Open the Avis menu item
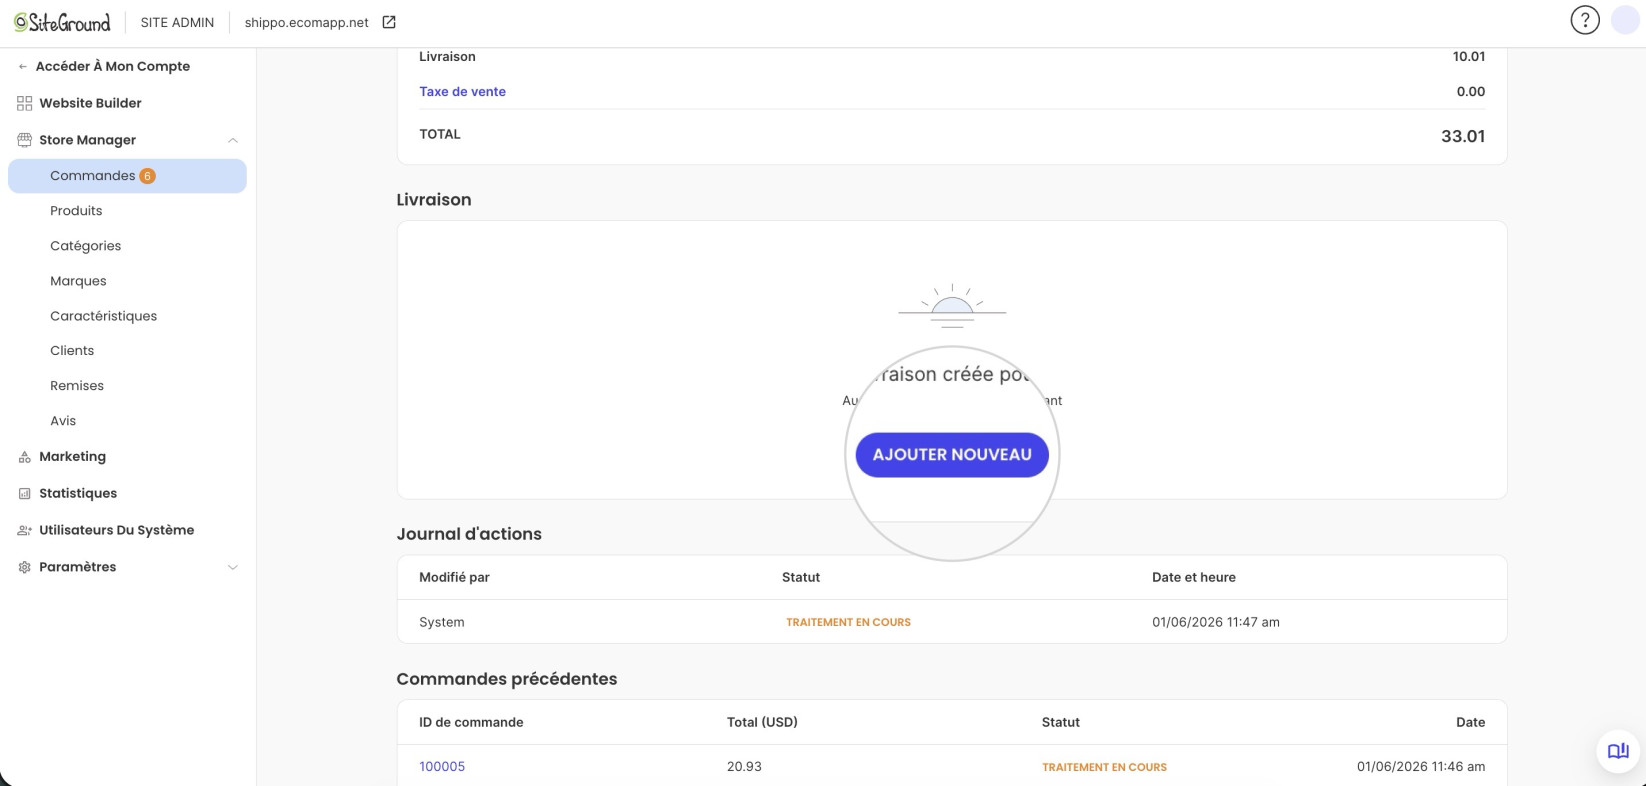 point(63,421)
